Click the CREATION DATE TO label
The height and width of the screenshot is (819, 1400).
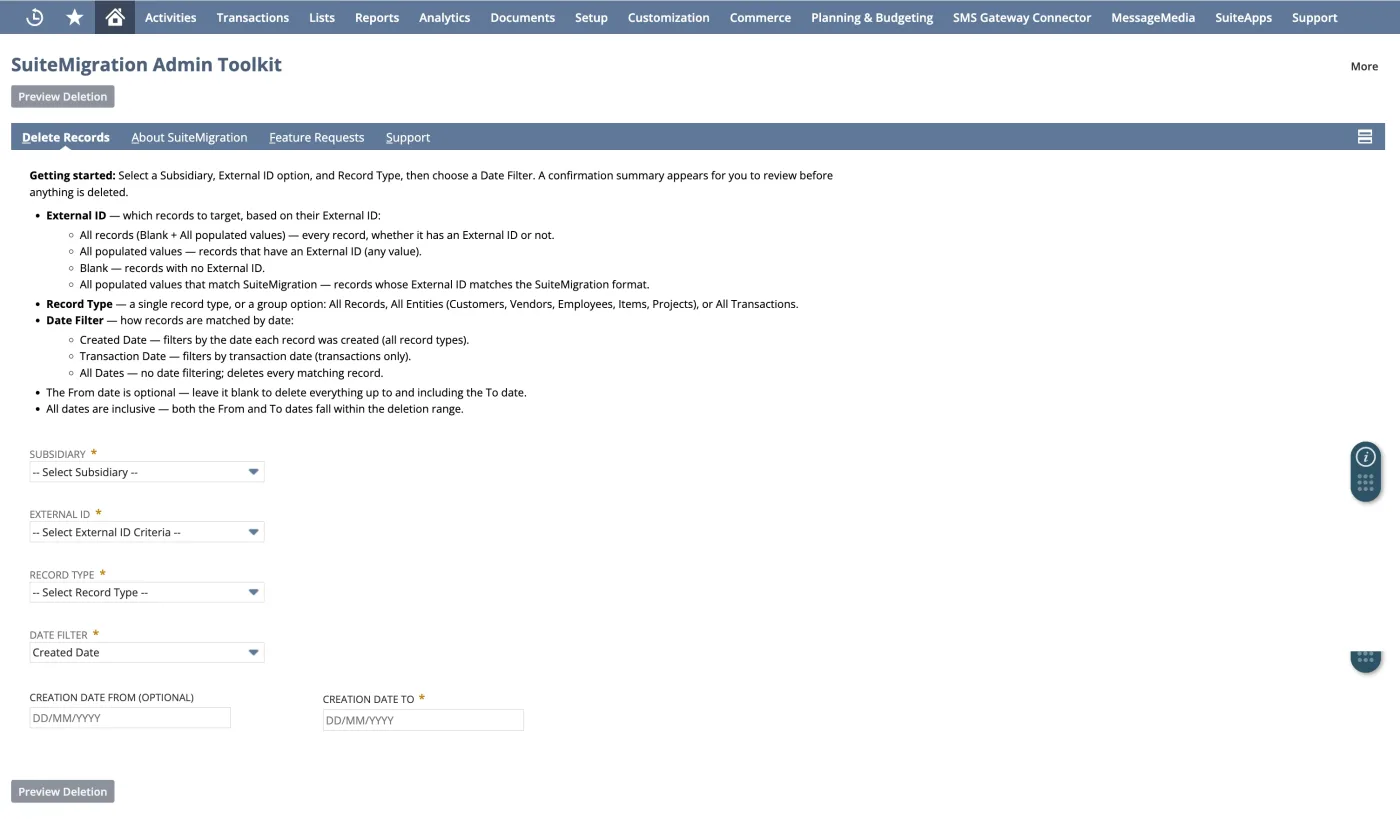[369, 699]
